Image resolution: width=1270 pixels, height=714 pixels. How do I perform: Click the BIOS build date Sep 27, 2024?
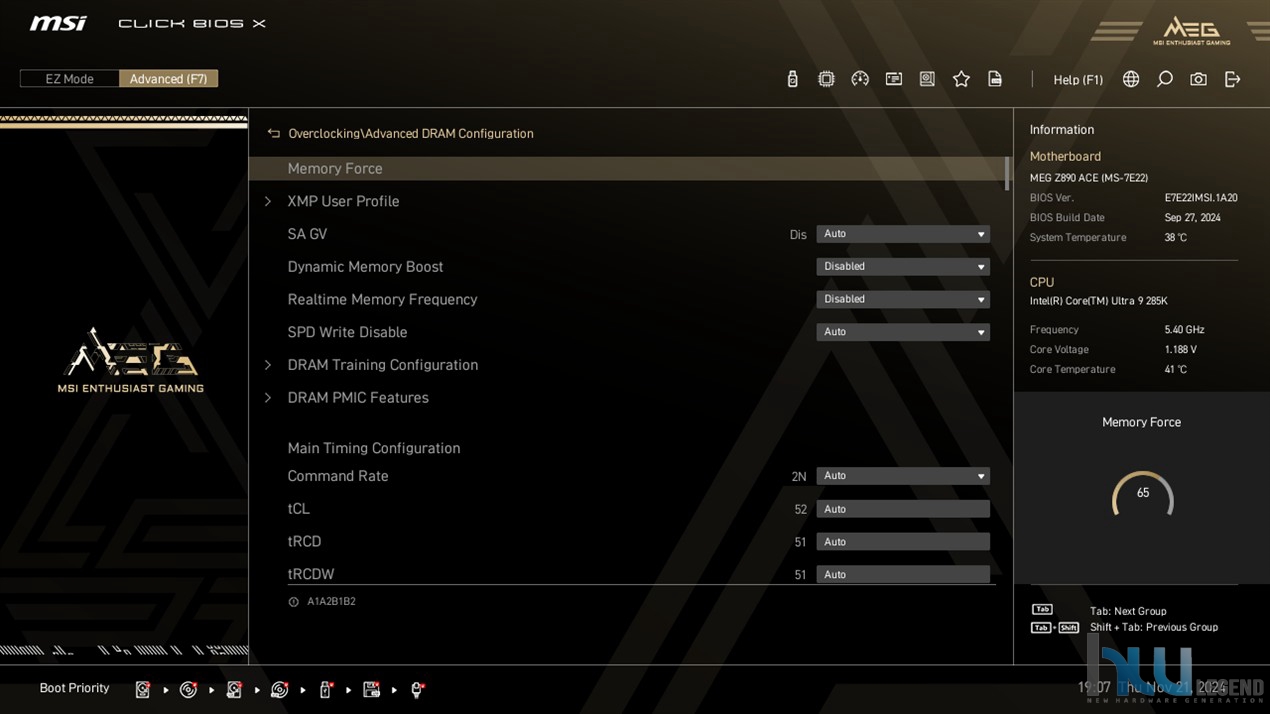tap(1192, 218)
